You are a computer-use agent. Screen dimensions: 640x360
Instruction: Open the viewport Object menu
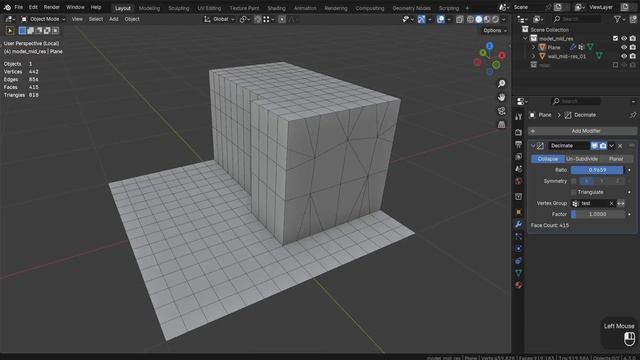(132, 19)
